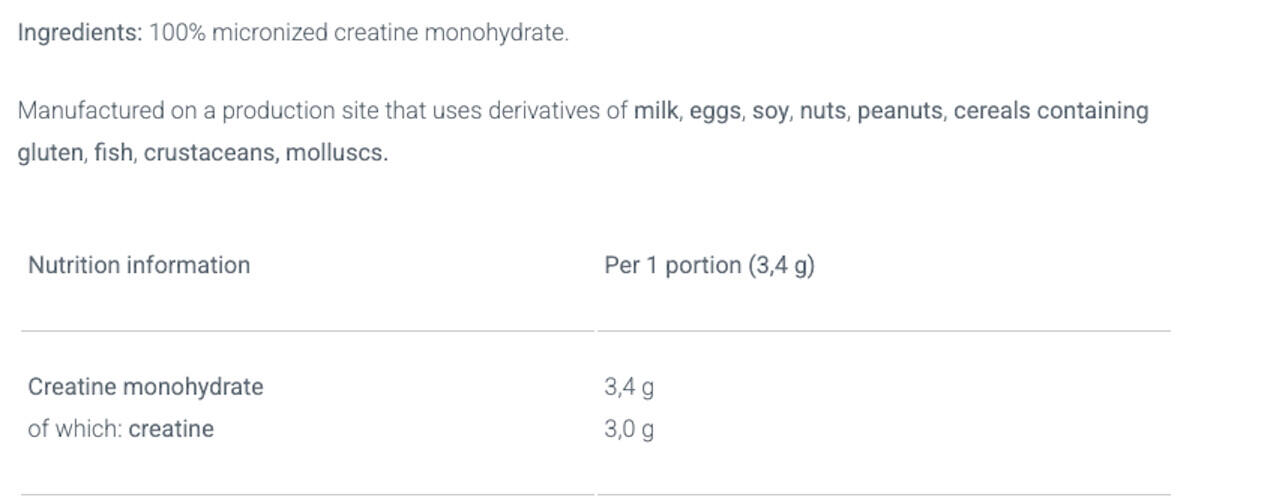Viewport: 1282px width, 500px height.
Task: Click the '3,4 g' value cell
Action: coord(629,387)
